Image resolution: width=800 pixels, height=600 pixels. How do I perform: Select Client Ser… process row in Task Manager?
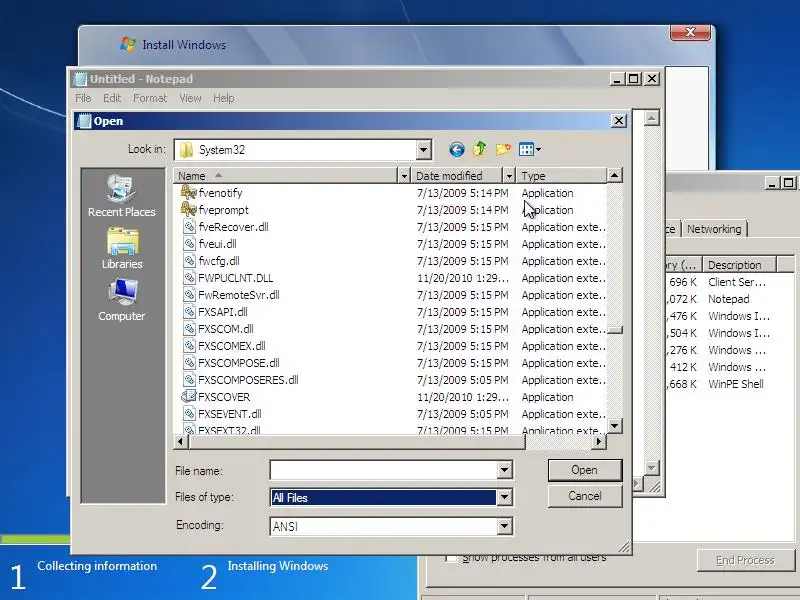tap(730, 282)
